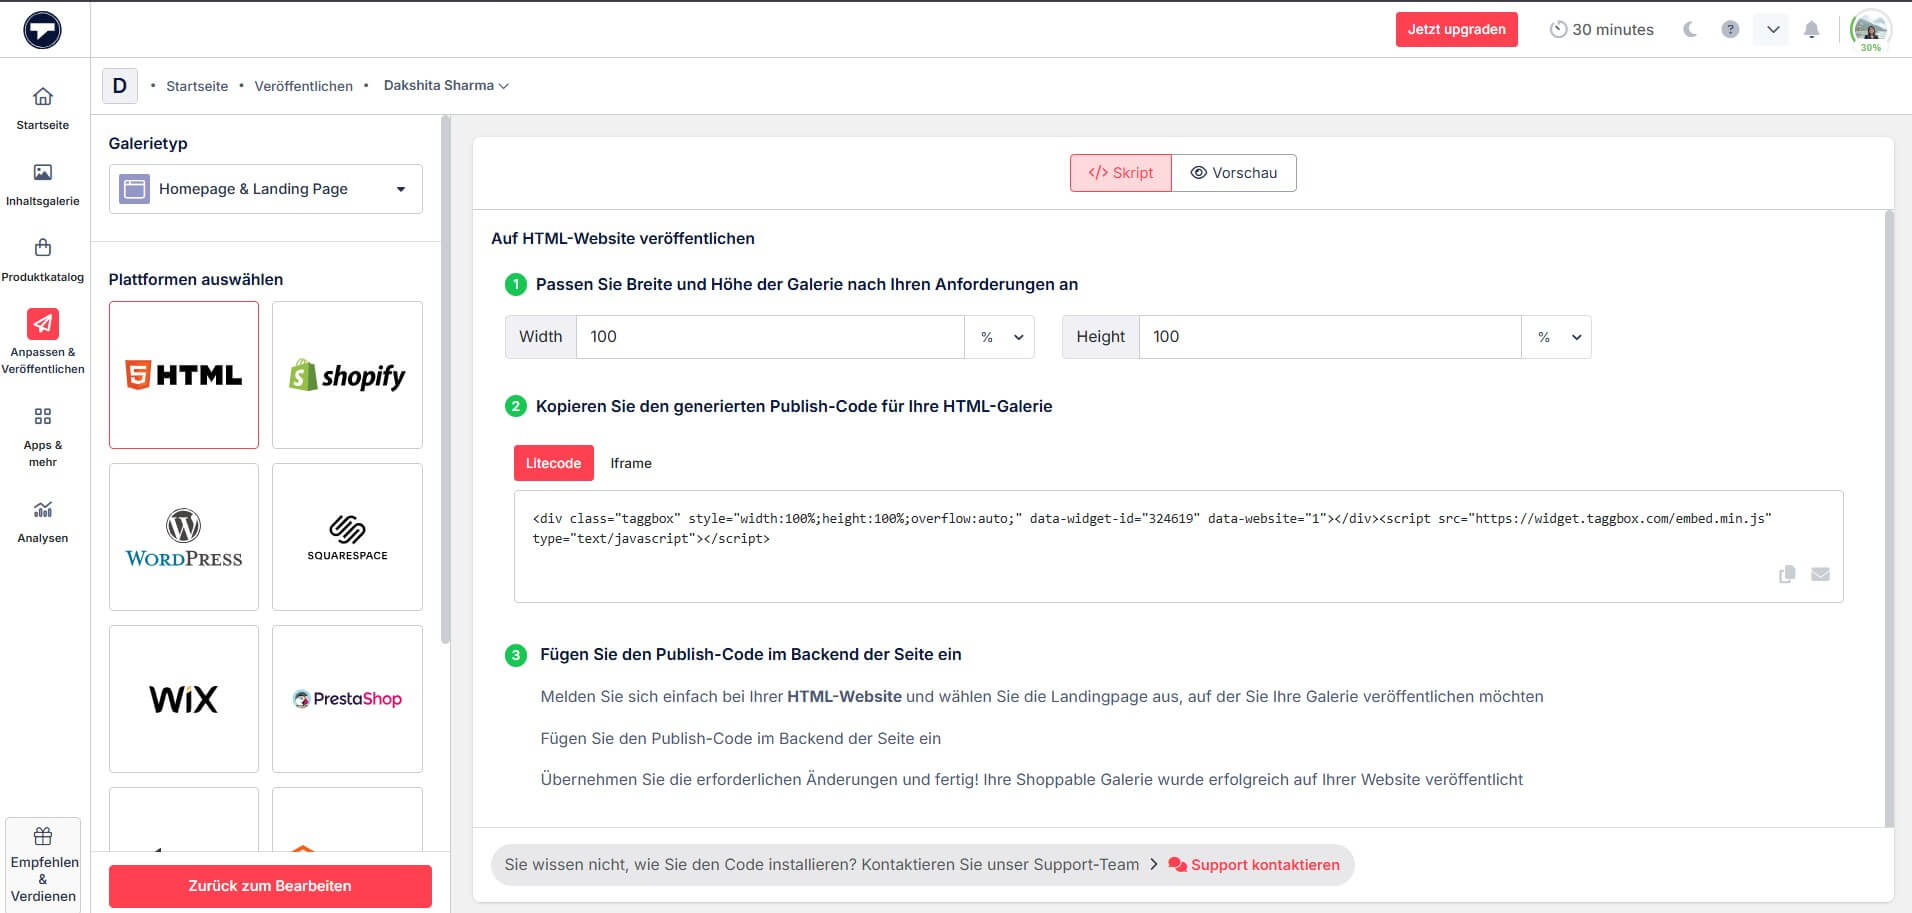Select the PrestaShop platform card
1912x913 pixels.
point(347,699)
